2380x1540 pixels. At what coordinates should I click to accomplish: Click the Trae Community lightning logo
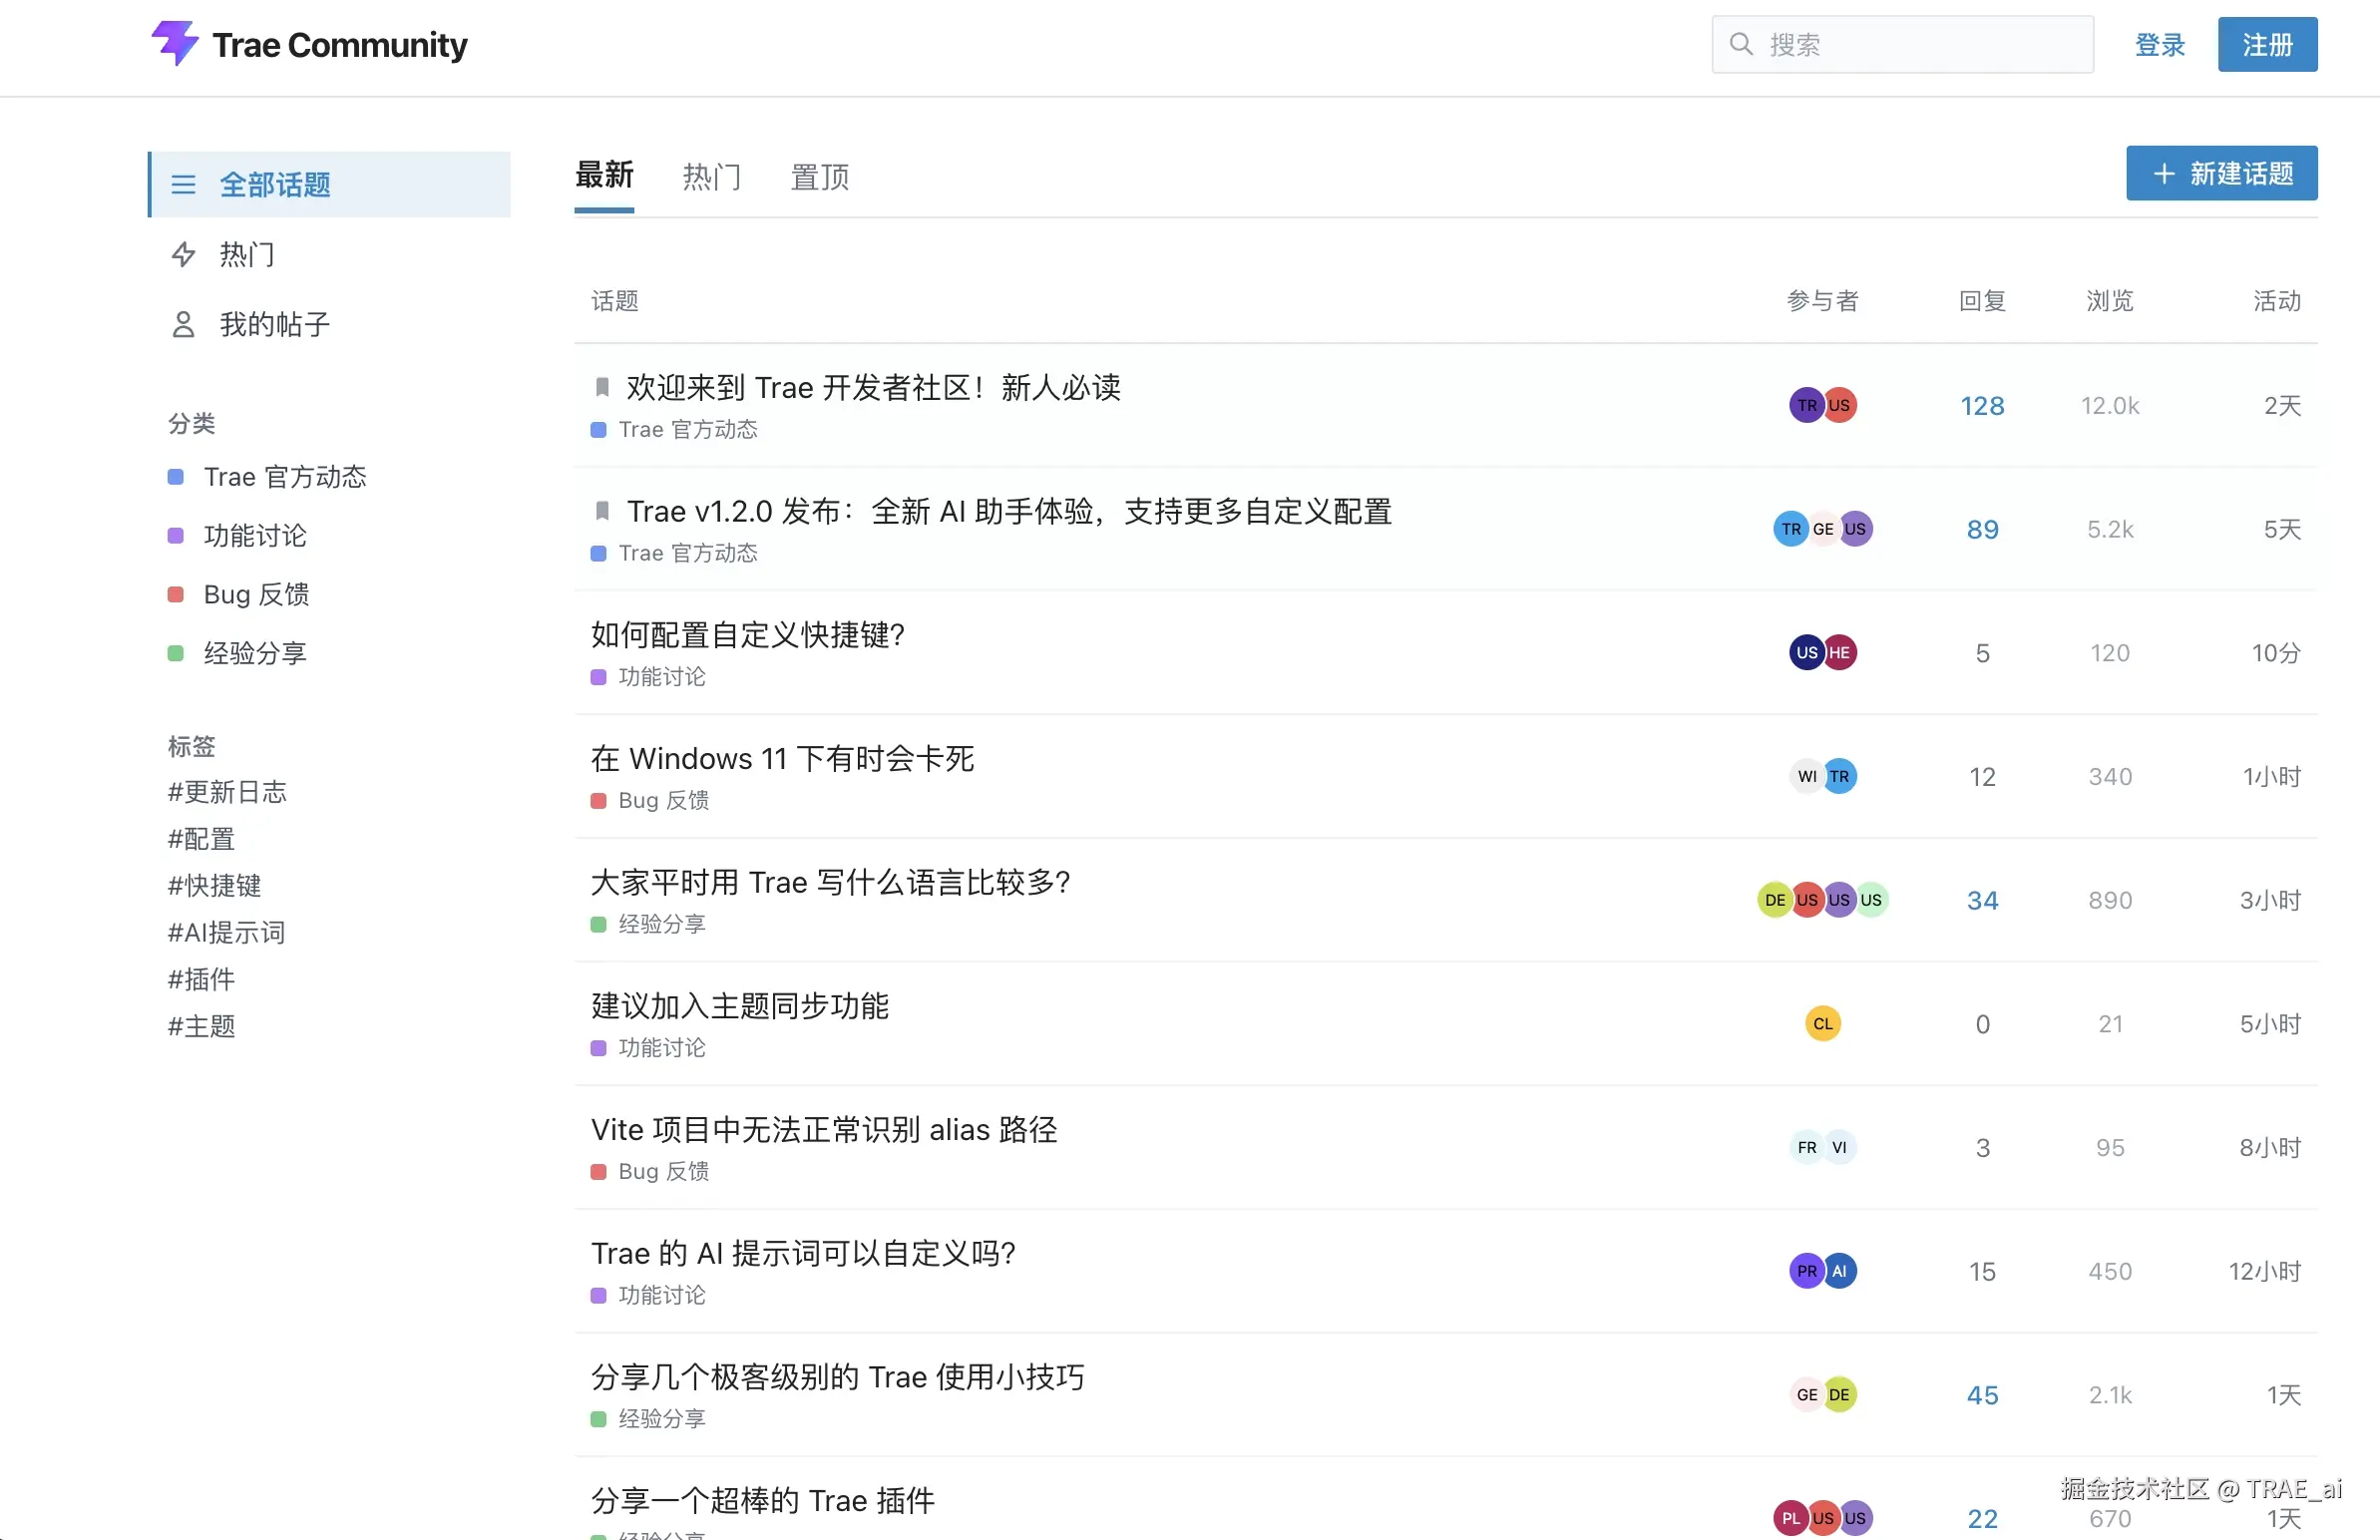(x=175, y=43)
